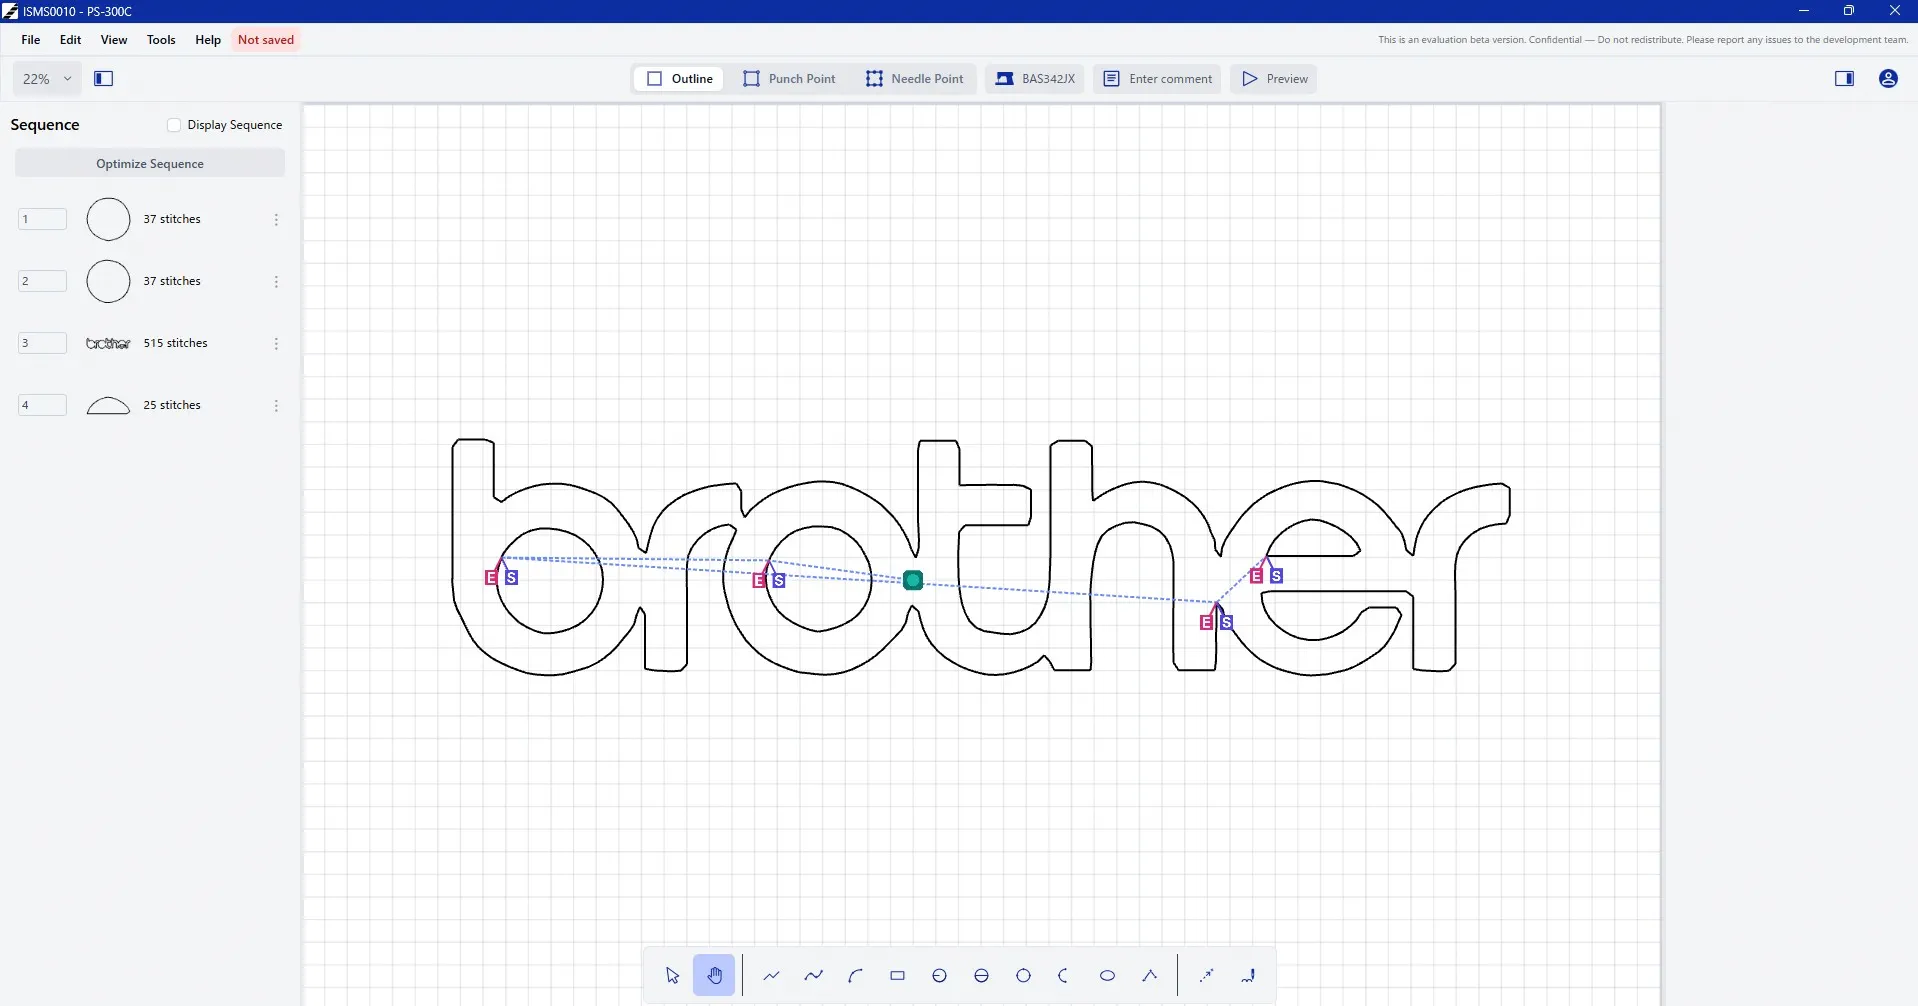Enable the Display Sequence checkbox

point(174,125)
